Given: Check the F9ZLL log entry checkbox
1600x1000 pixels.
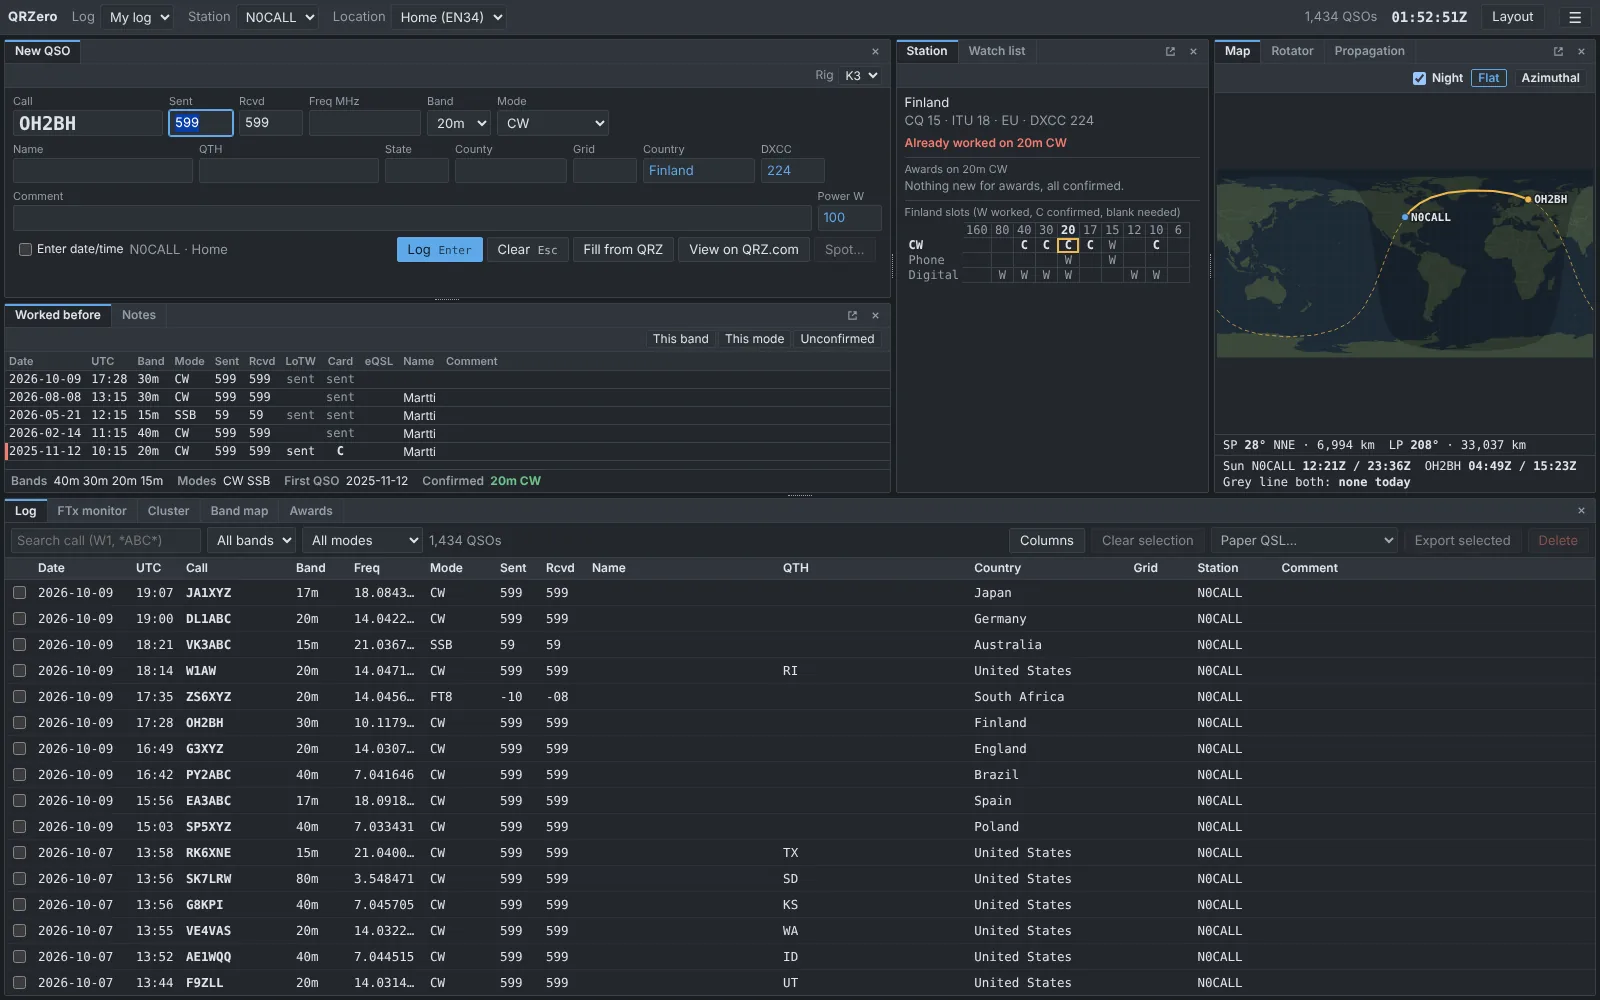Looking at the screenshot, I should click(19, 983).
